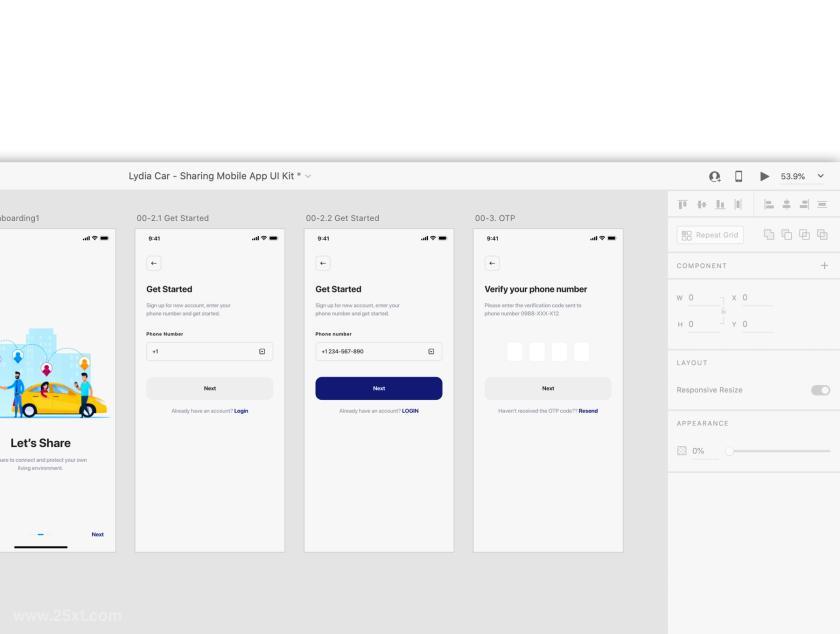Click the Repeat Grid button
The image size is (840, 634).
click(710, 235)
